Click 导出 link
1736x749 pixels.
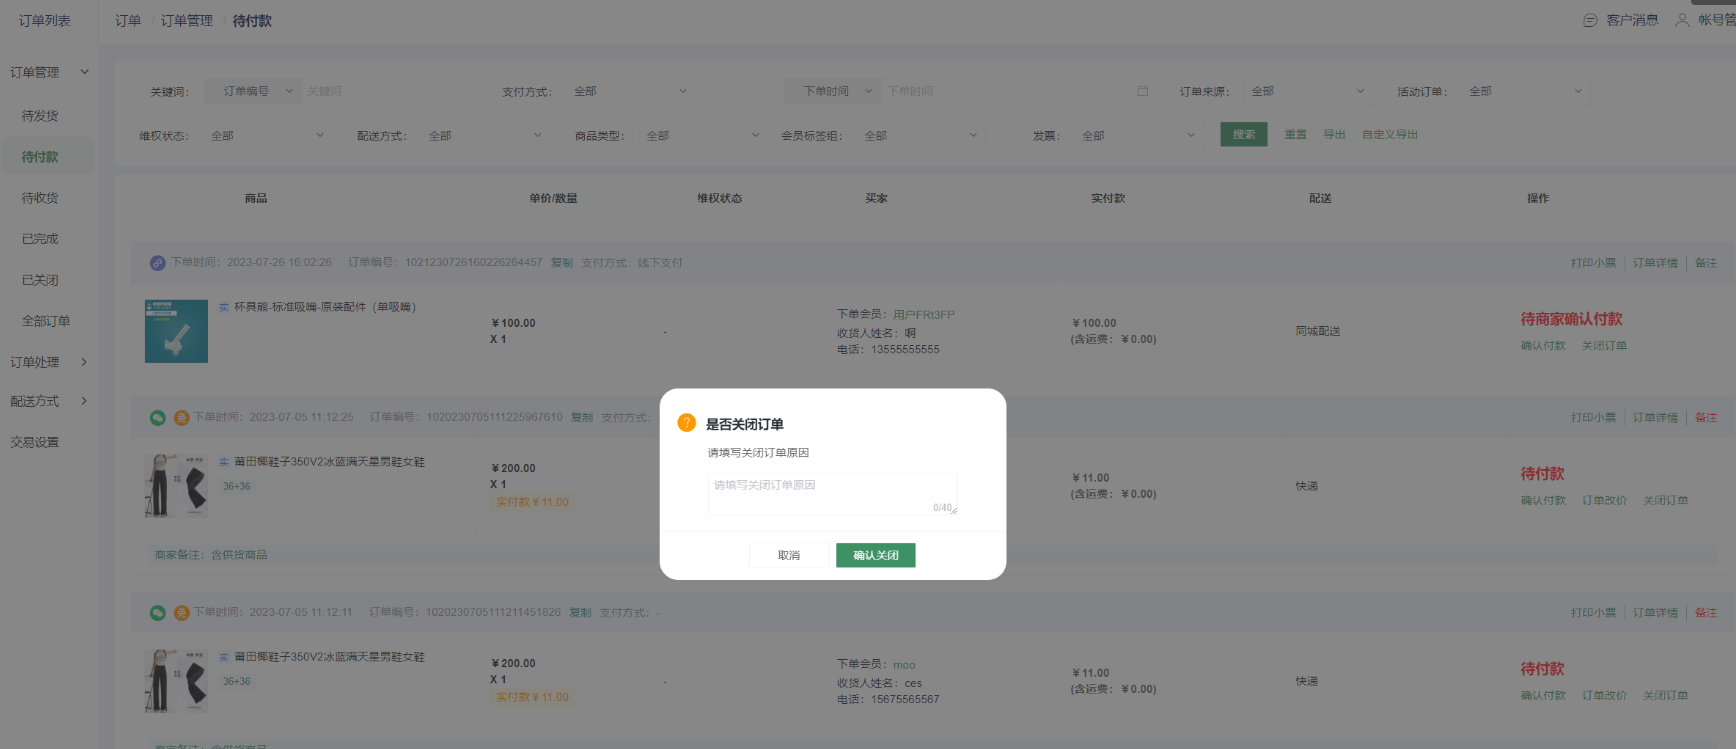(1334, 134)
